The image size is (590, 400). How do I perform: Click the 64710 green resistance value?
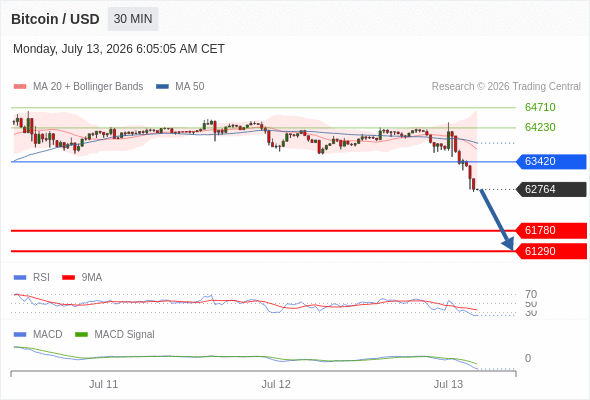click(x=540, y=107)
